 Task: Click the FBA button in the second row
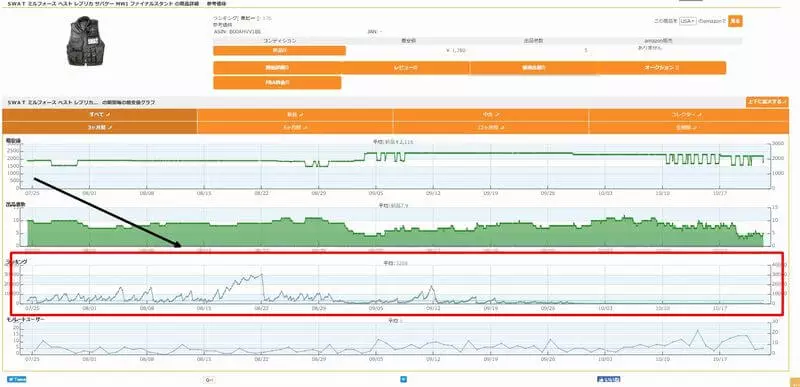[x=277, y=83]
